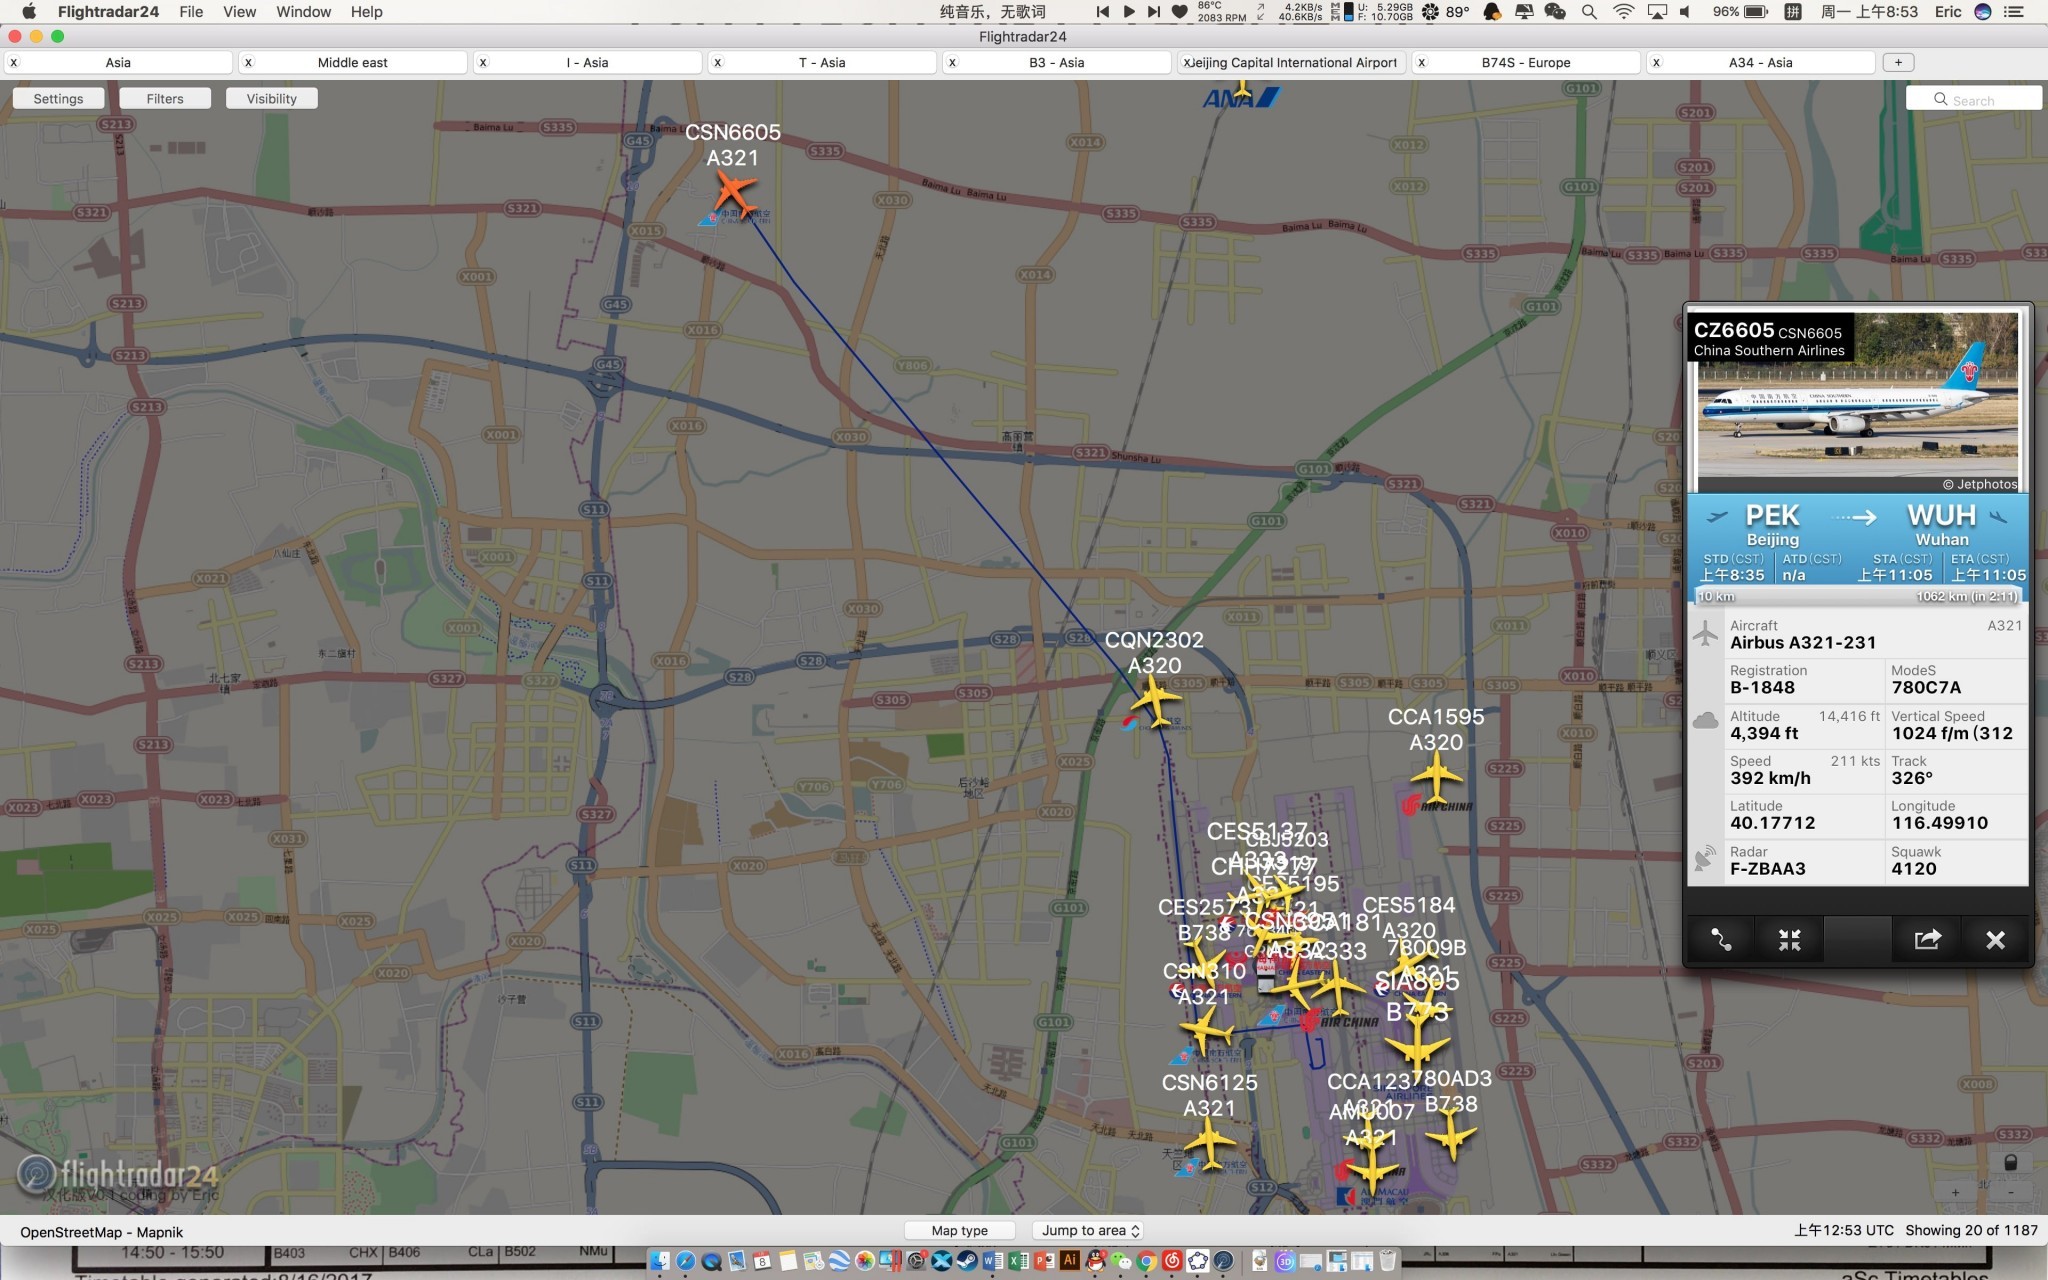Zoom out with the map minus button

pos(2010,1192)
